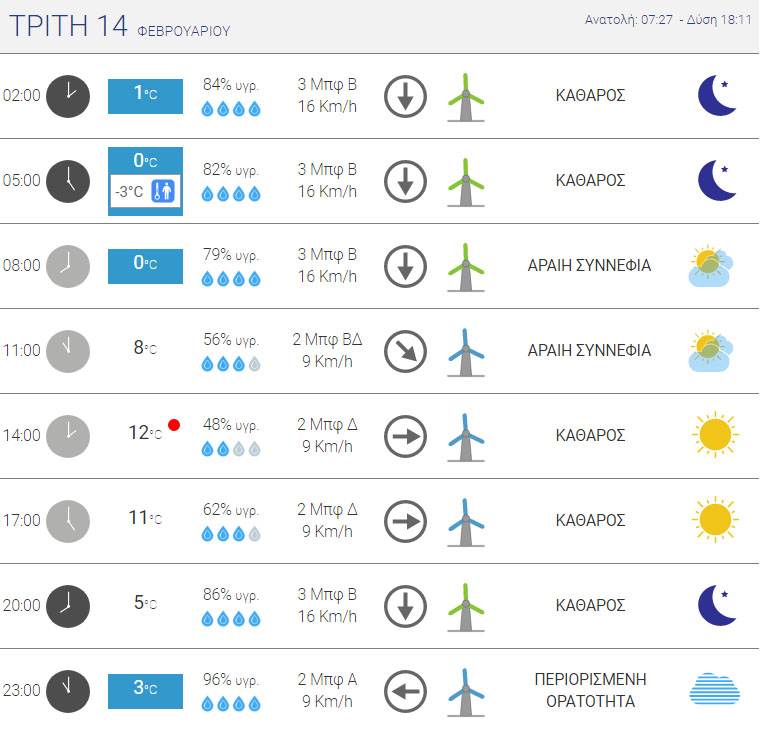Image resolution: width=762 pixels, height=729 pixels.
Task: Click the north wind arrow at 08:00
Action: tap(405, 266)
